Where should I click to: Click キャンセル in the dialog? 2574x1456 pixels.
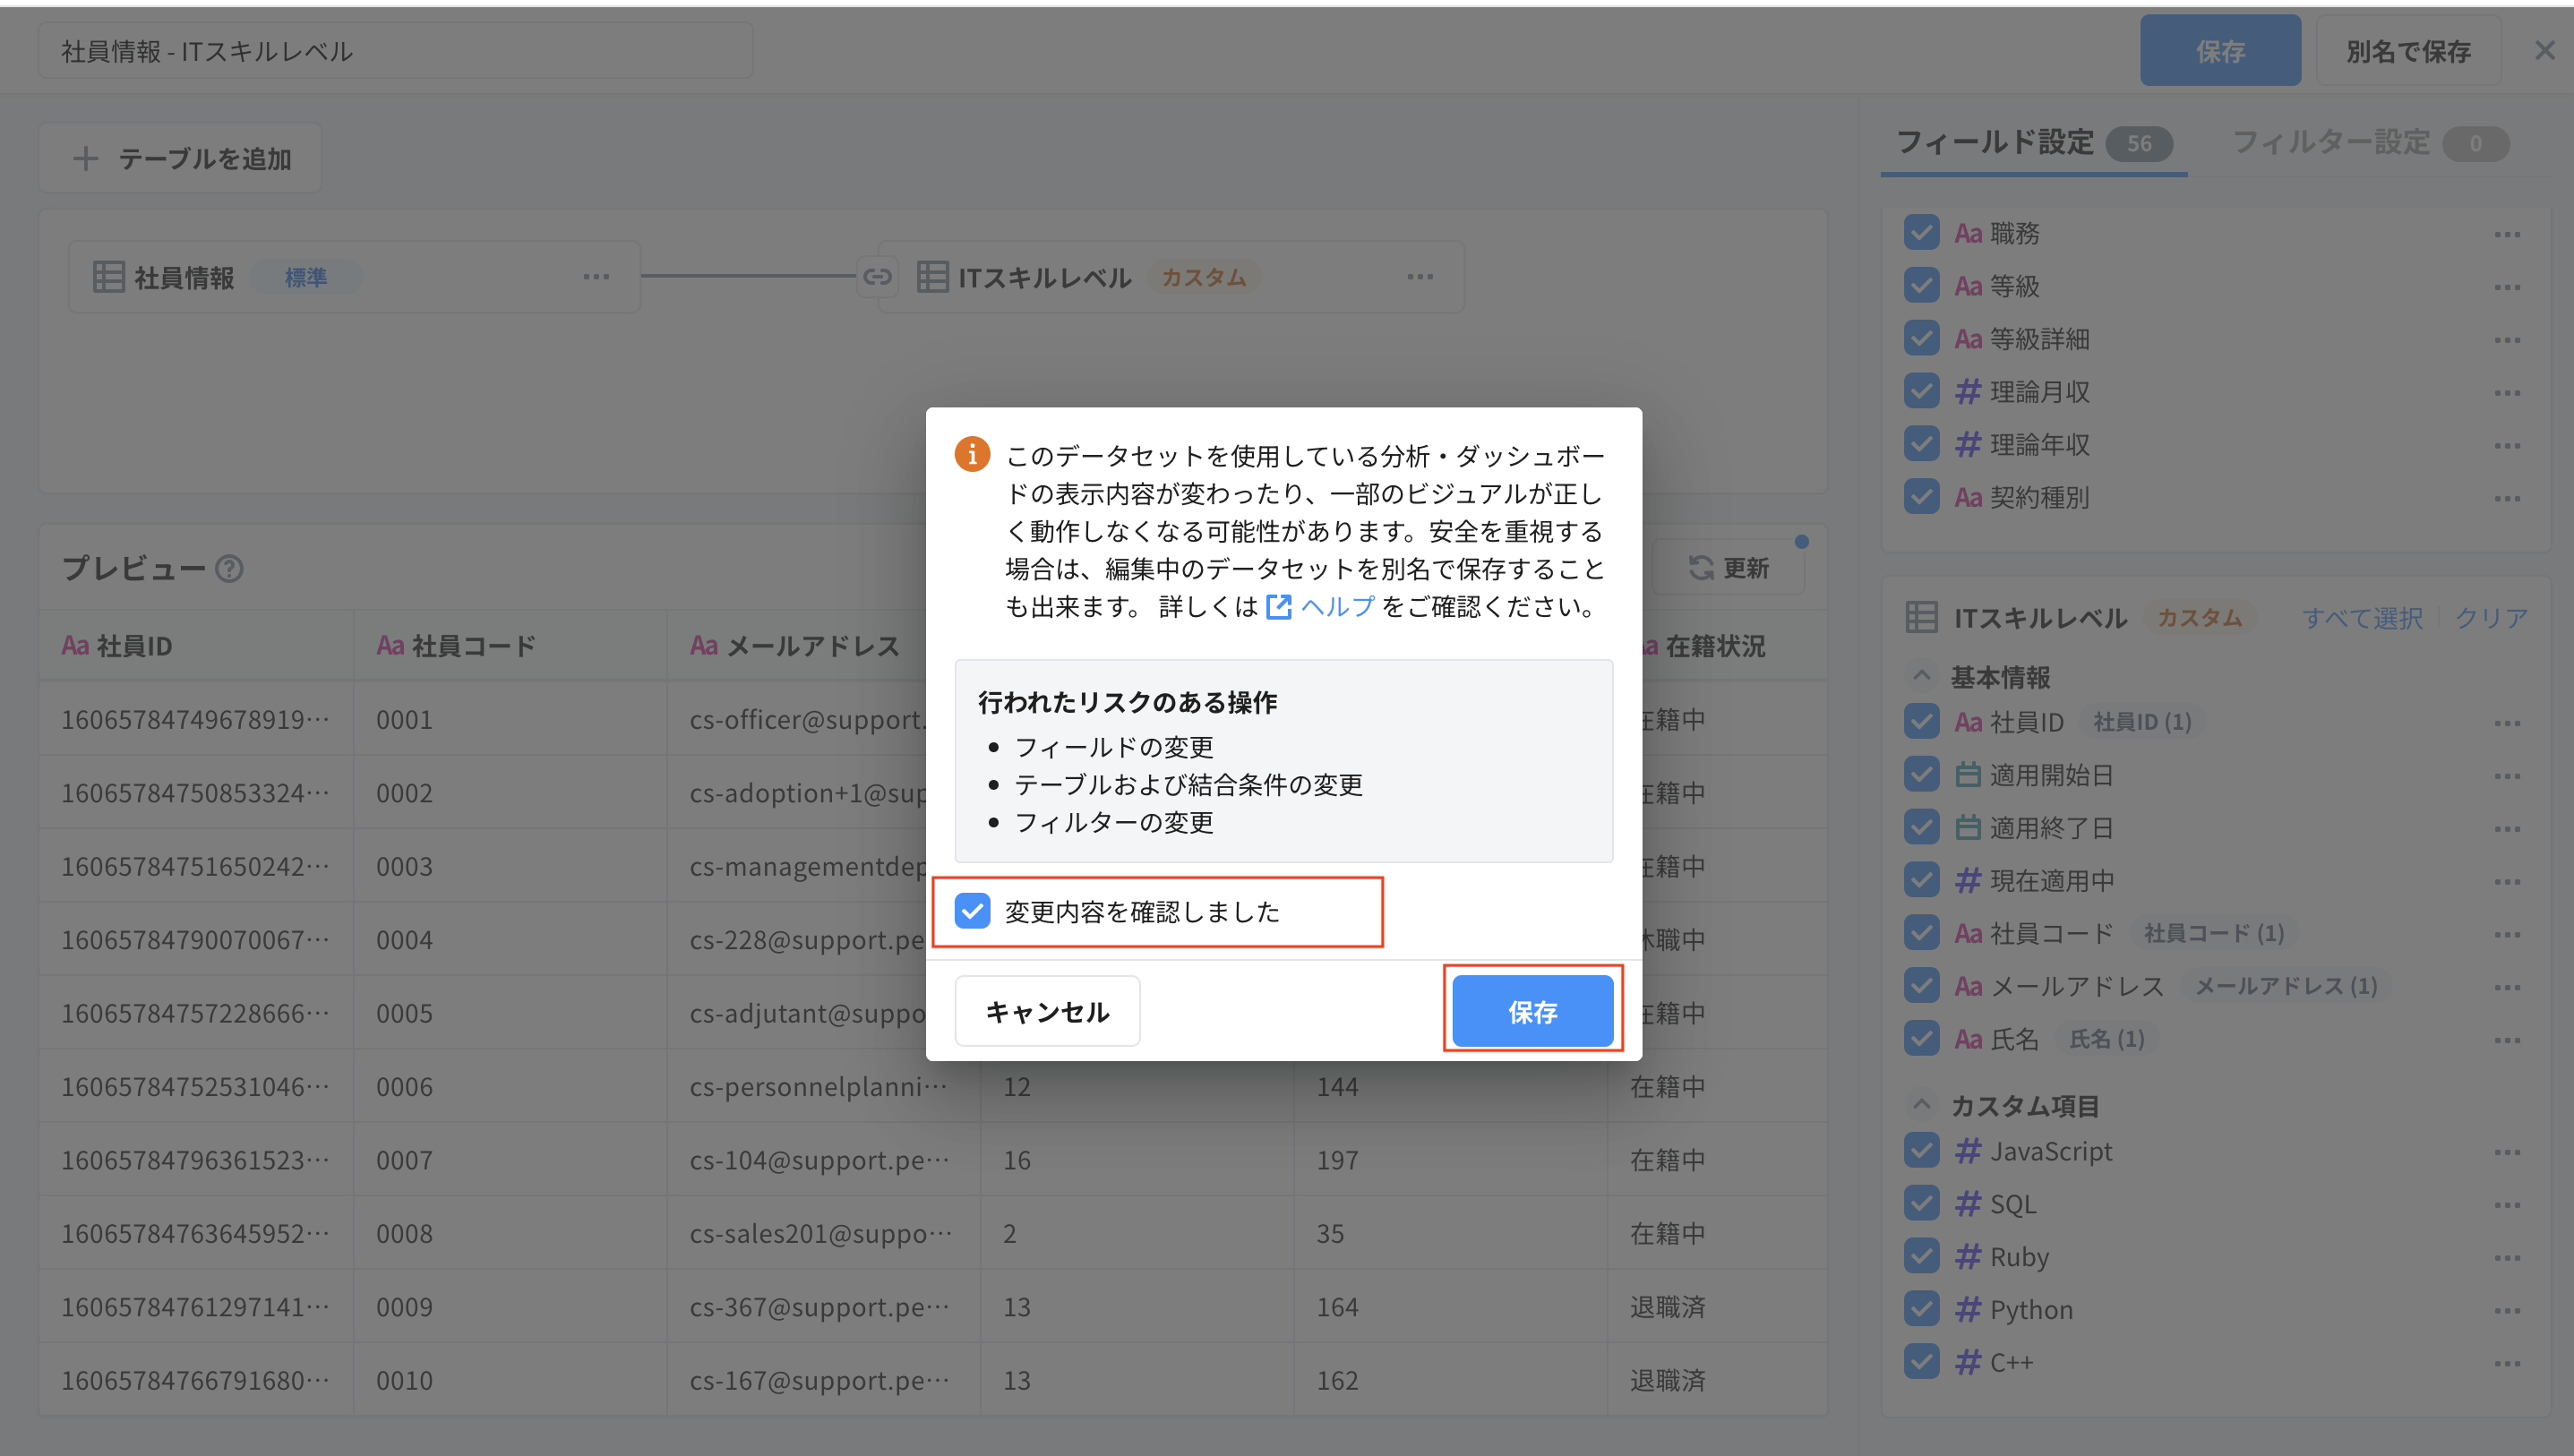[1047, 1010]
